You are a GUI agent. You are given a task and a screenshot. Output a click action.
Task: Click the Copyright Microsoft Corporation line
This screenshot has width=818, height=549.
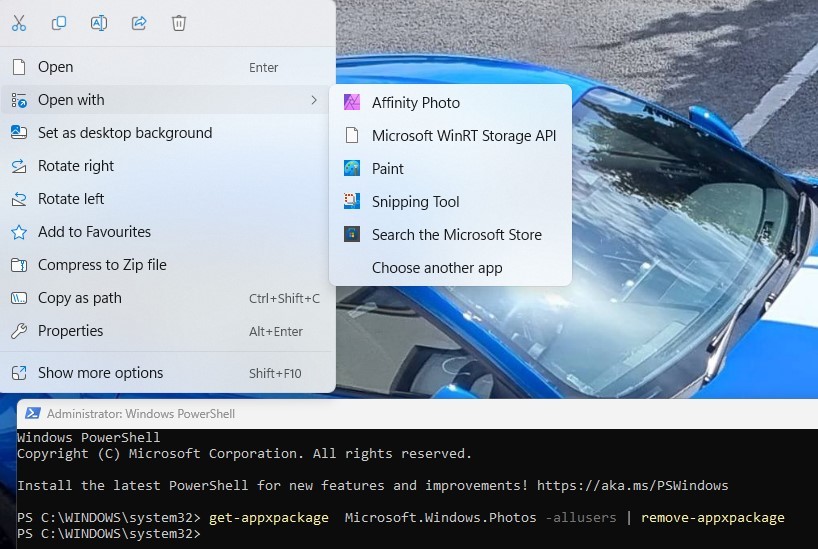pos(244,453)
